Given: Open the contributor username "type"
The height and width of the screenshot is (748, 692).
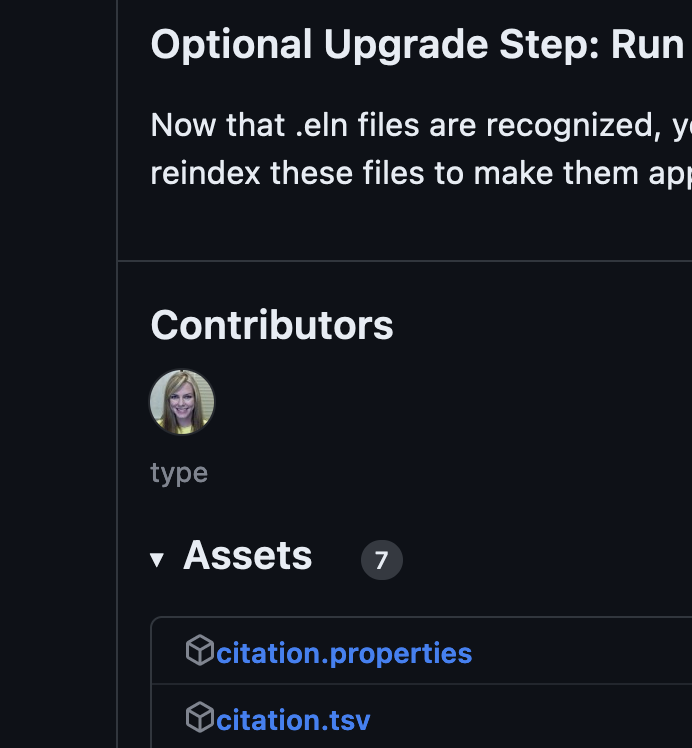Looking at the screenshot, I should (179, 472).
